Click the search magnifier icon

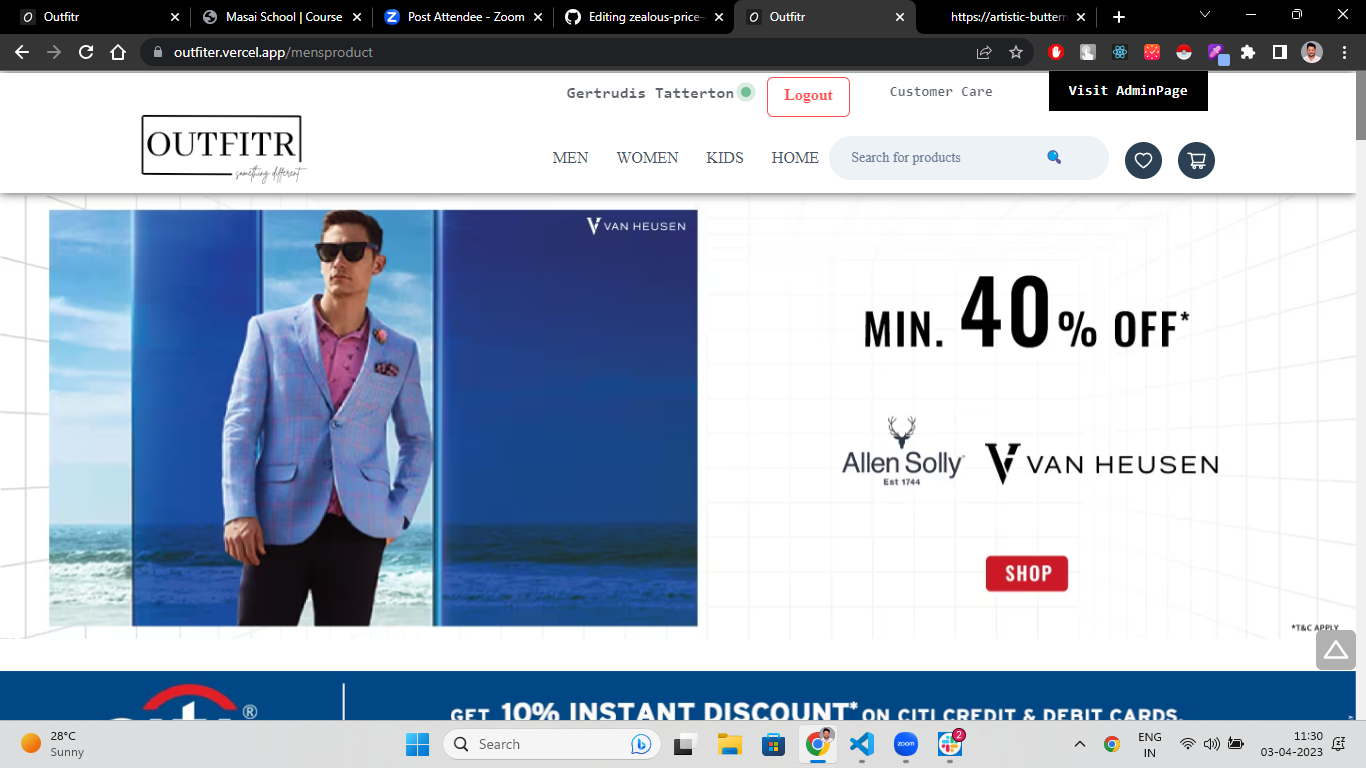click(1054, 157)
